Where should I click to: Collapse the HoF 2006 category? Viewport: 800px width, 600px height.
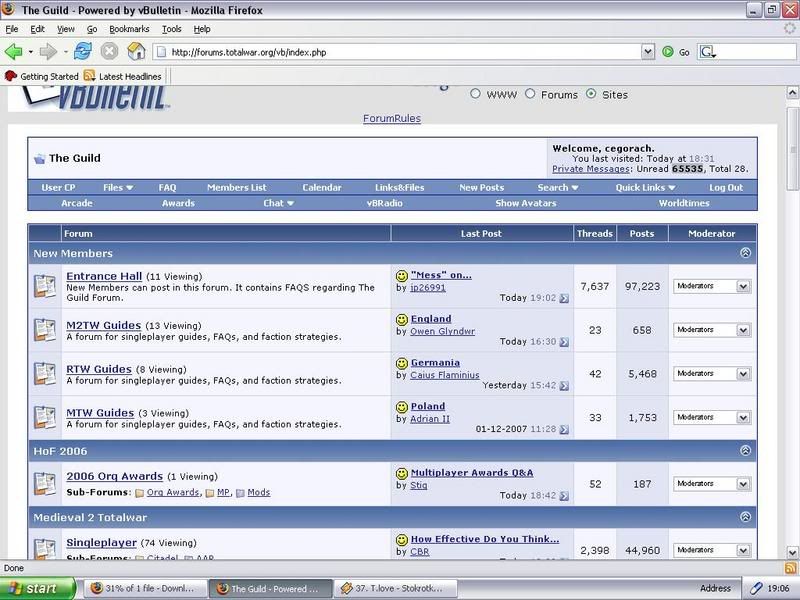(x=745, y=451)
